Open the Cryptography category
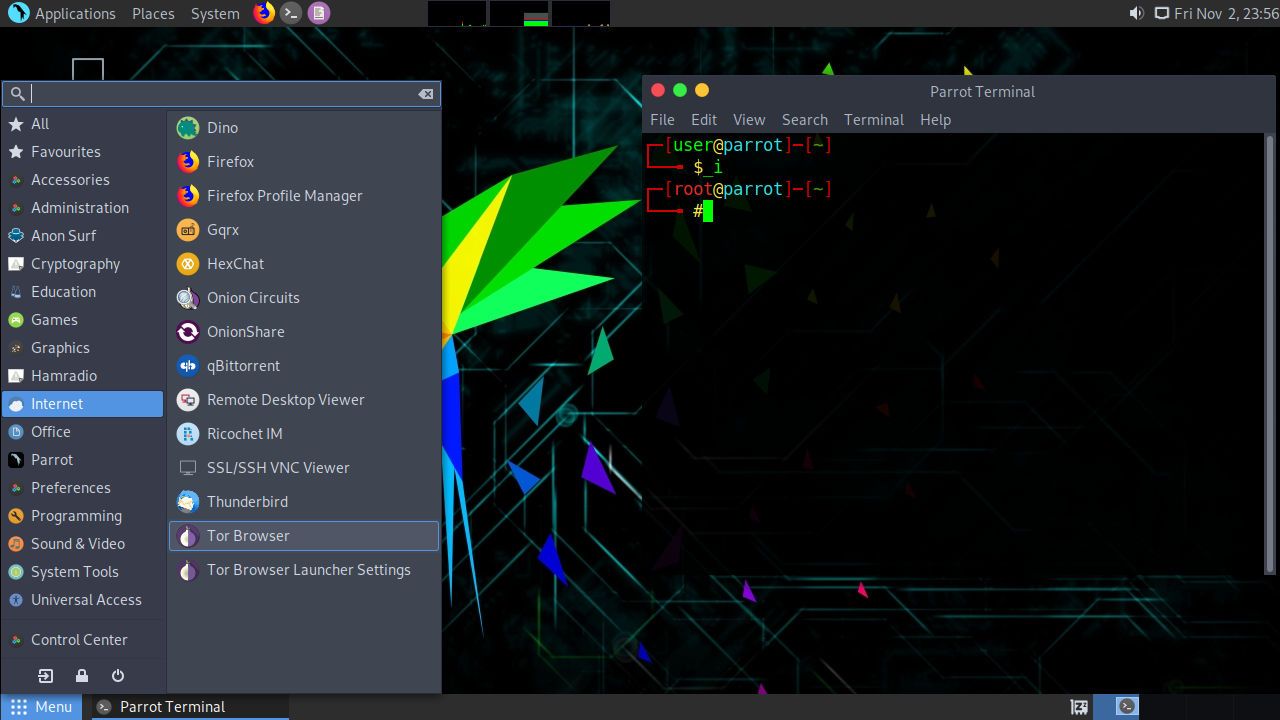 83,263
